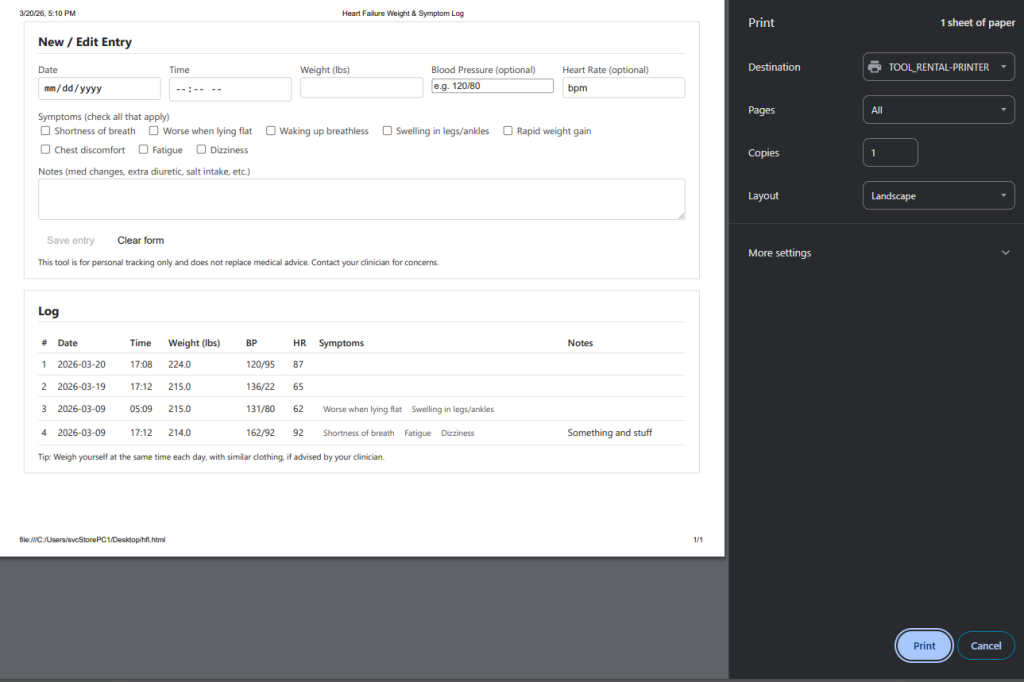1024x682 pixels.
Task: Open the Layout dropdown showing Landscape
Action: [938, 195]
